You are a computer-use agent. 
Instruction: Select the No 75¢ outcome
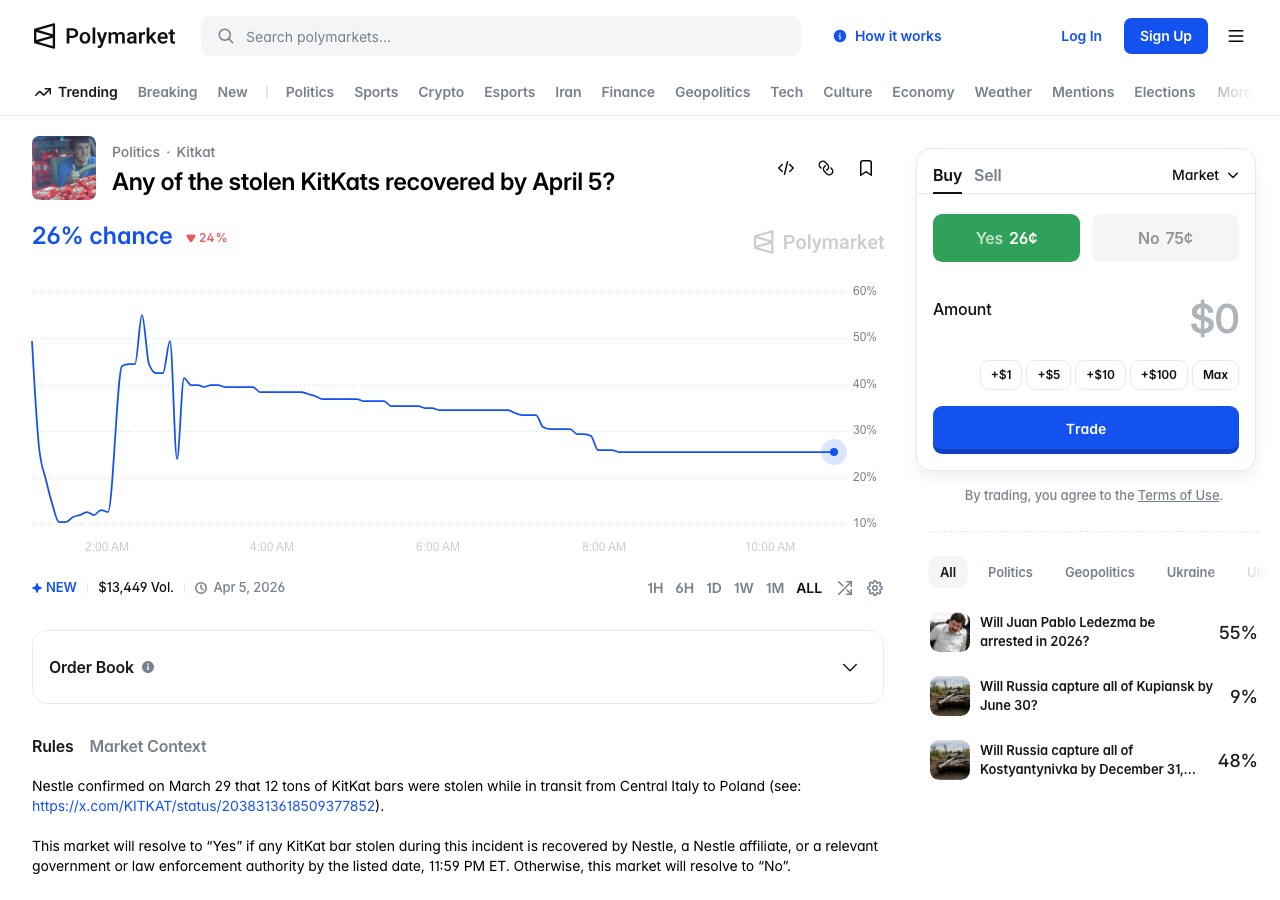coord(1165,238)
